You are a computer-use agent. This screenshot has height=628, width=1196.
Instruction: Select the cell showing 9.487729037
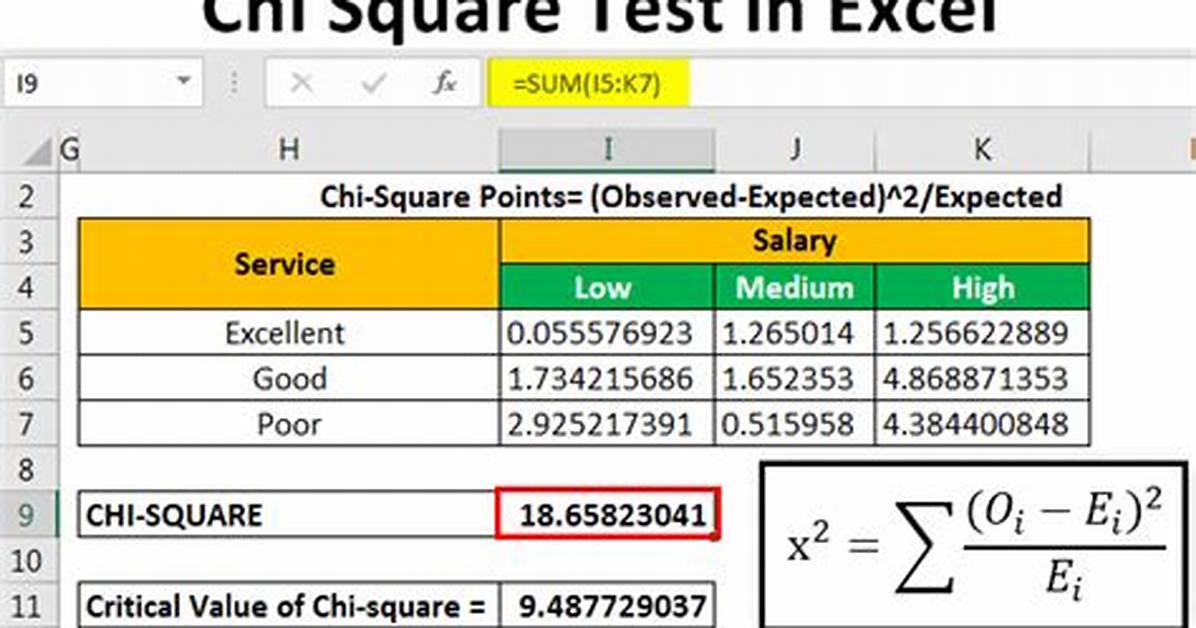(x=607, y=606)
